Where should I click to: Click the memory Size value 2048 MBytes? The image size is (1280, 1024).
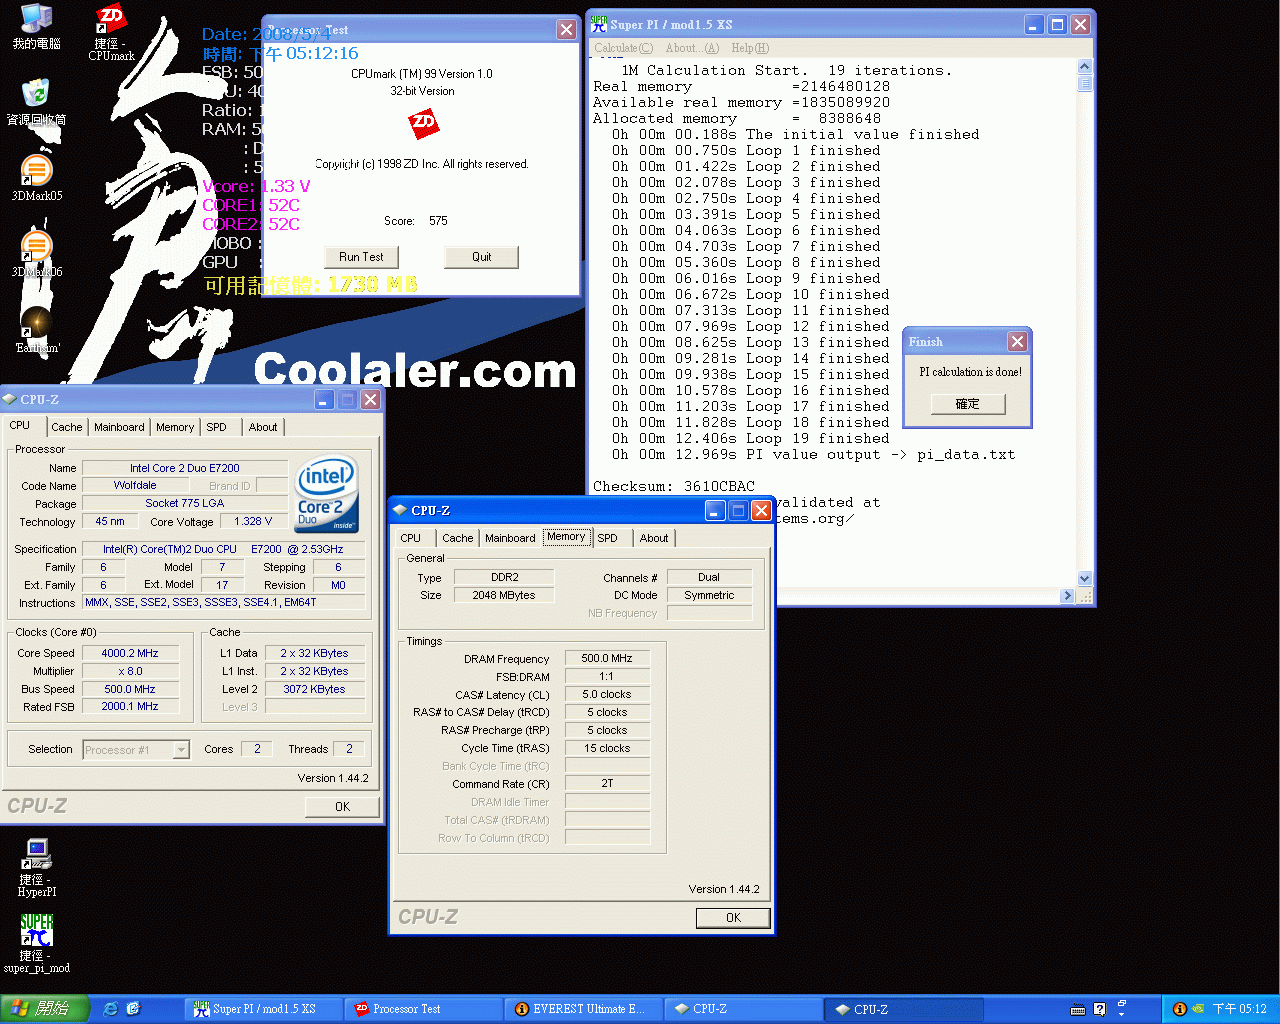pos(504,595)
